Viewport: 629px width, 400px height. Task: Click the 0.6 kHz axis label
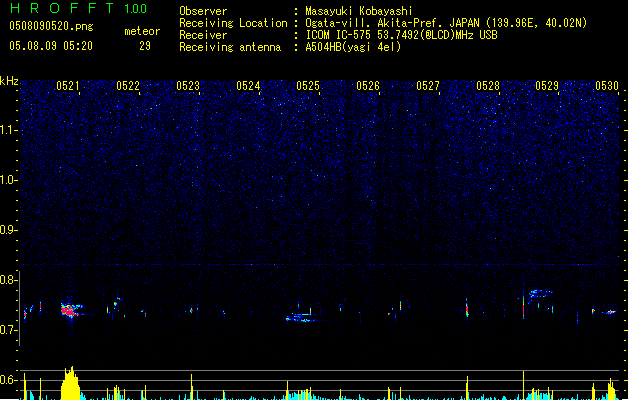[9, 380]
